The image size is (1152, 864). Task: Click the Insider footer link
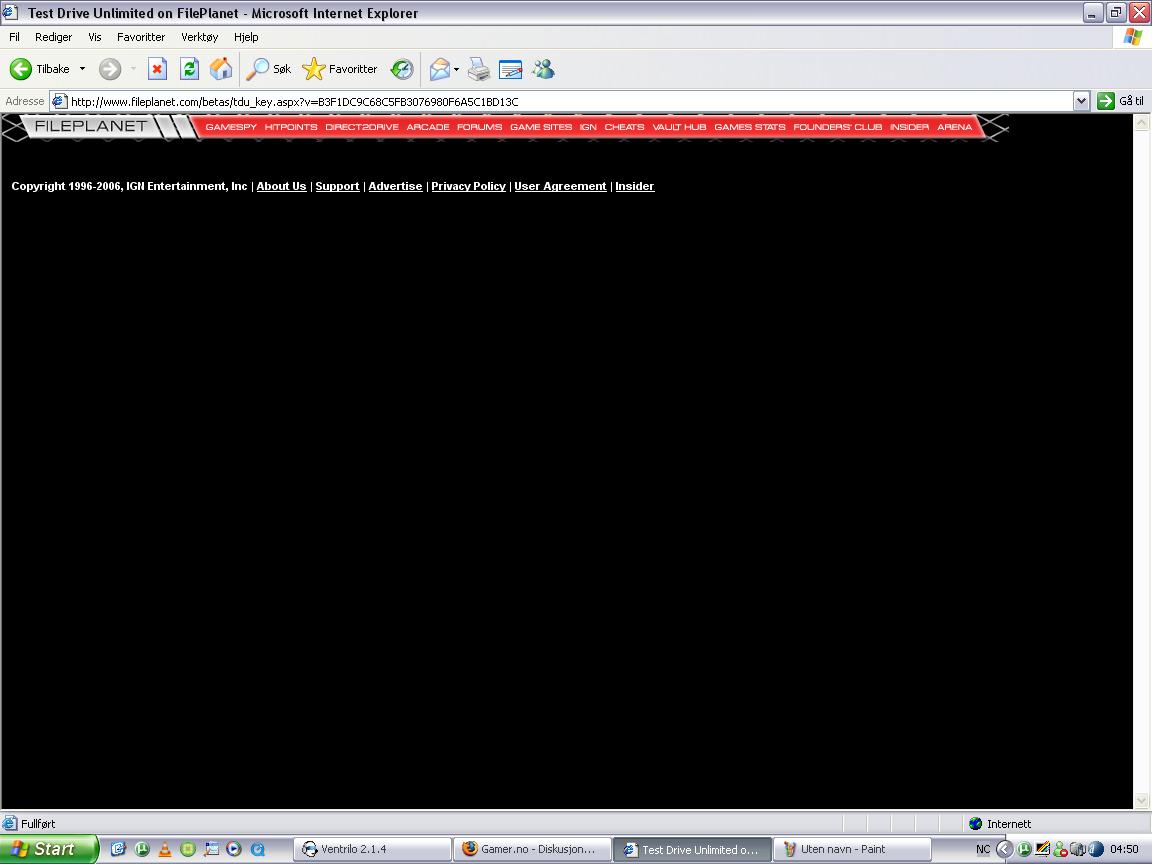point(635,187)
